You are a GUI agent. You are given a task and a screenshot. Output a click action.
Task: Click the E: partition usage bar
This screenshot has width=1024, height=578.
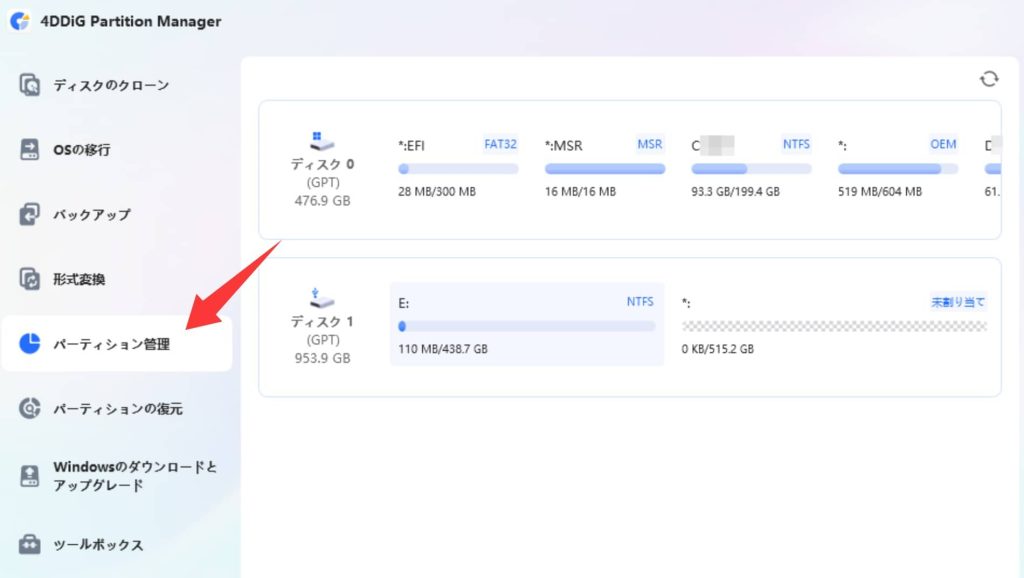[x=527, y=326]
